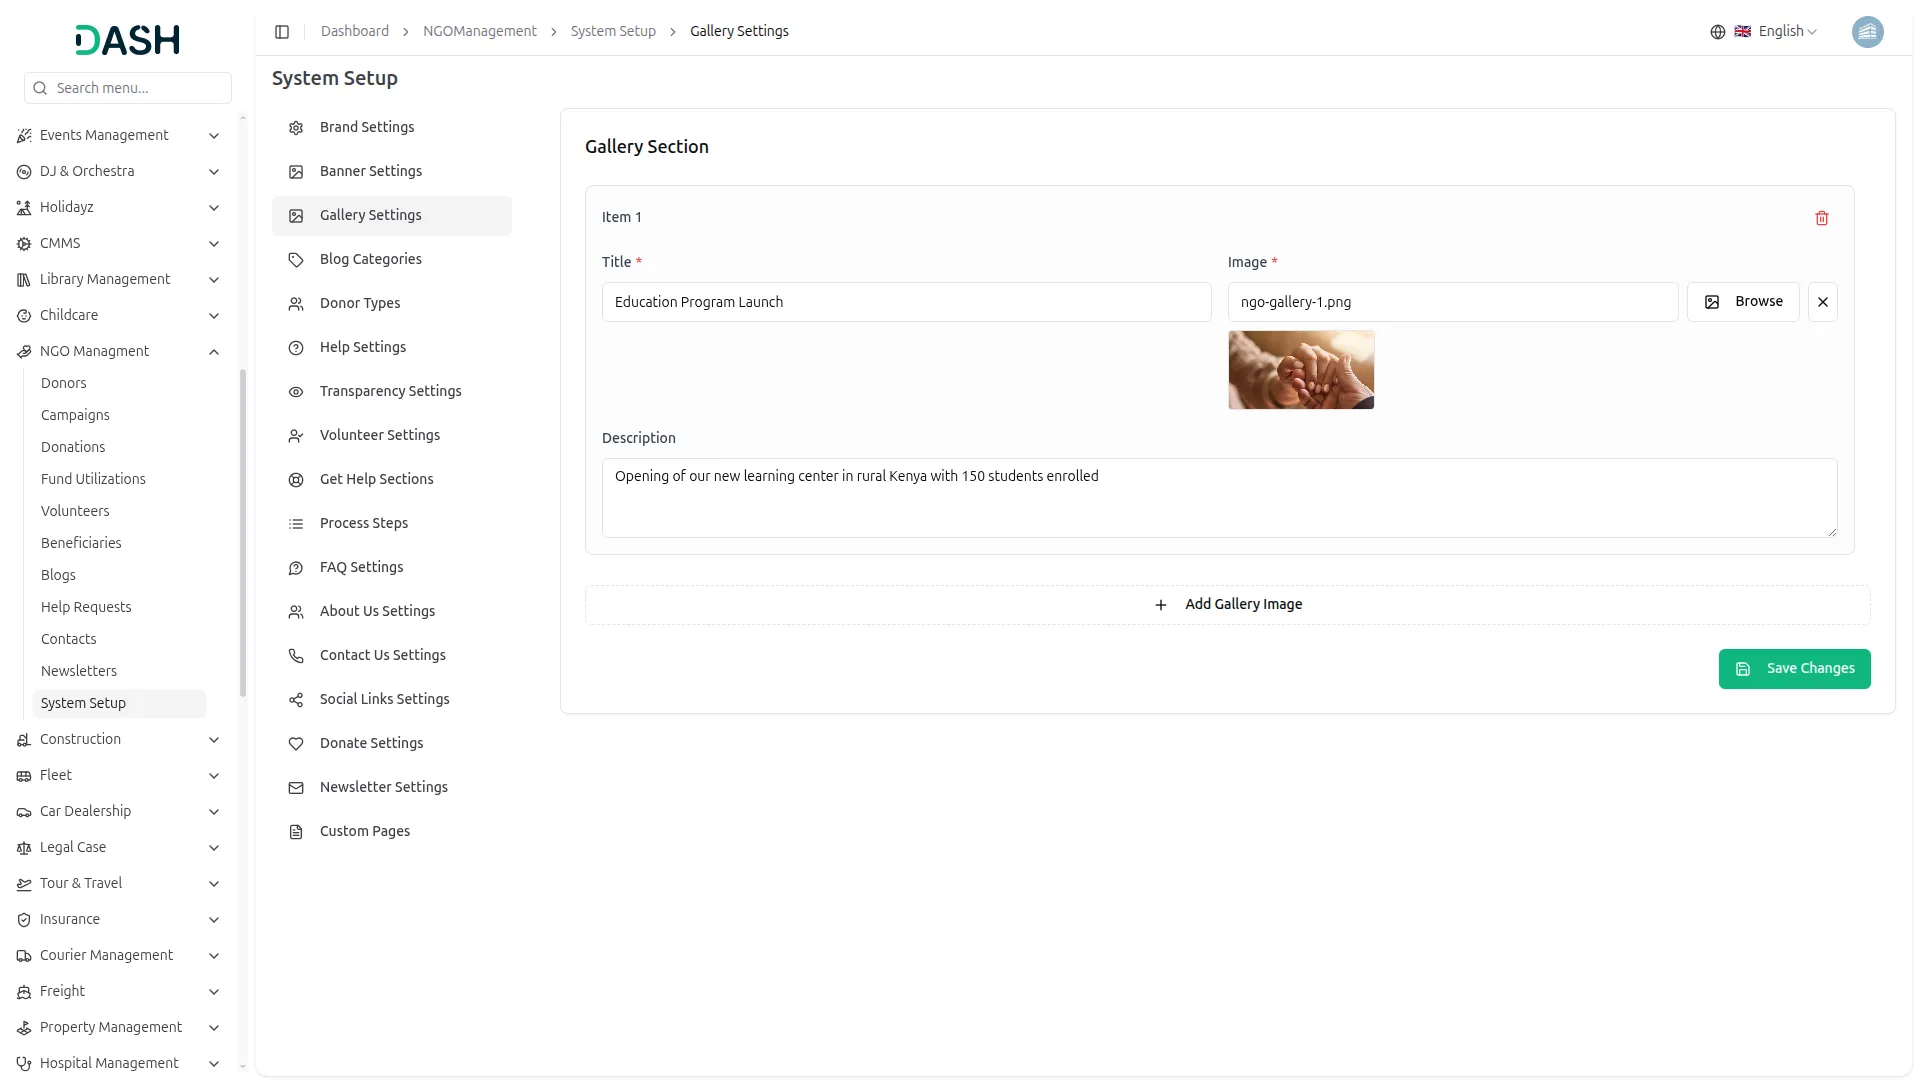Browse for a gallery image file
Screen dimensions: 1920x1080
(1742, 302)
